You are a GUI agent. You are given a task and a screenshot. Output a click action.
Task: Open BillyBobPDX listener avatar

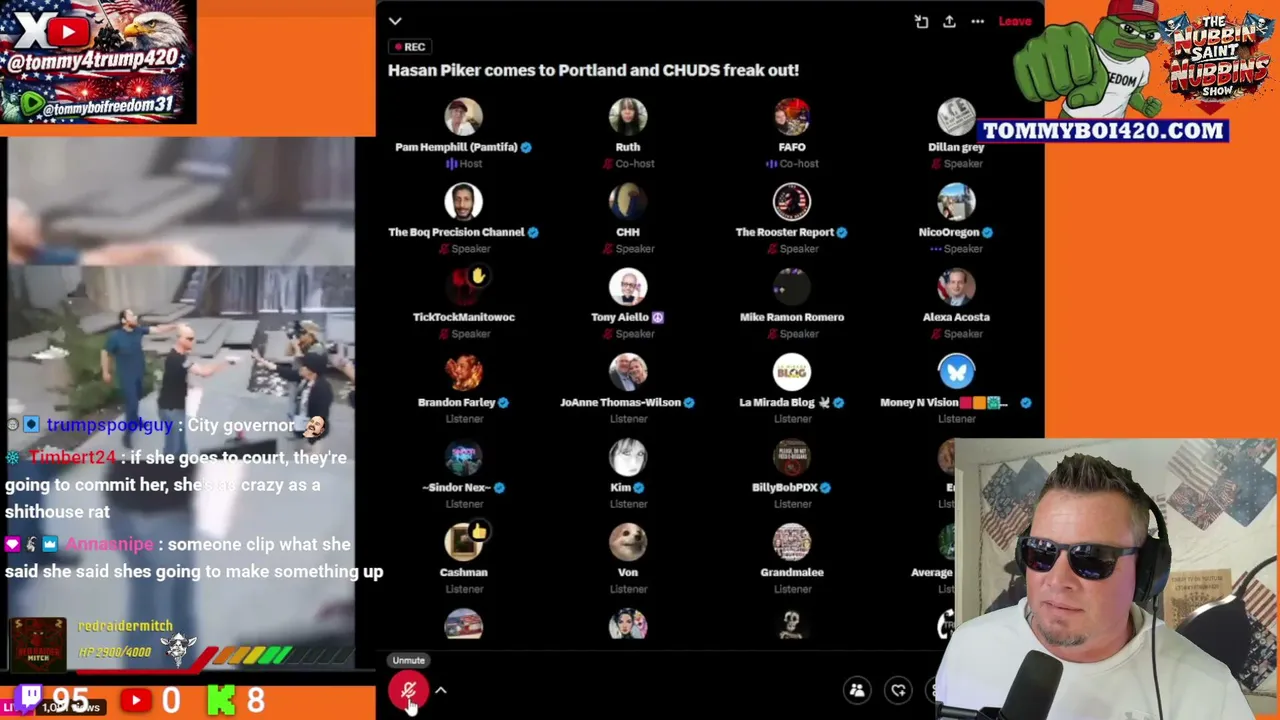click(792, 457)
